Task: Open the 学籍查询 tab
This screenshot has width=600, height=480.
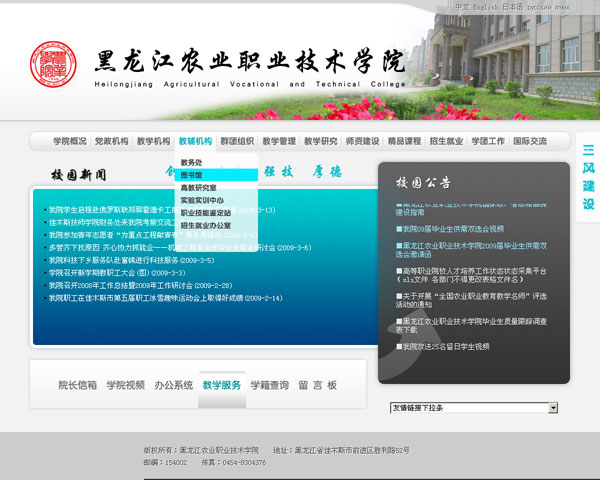Action: point(269,385)
